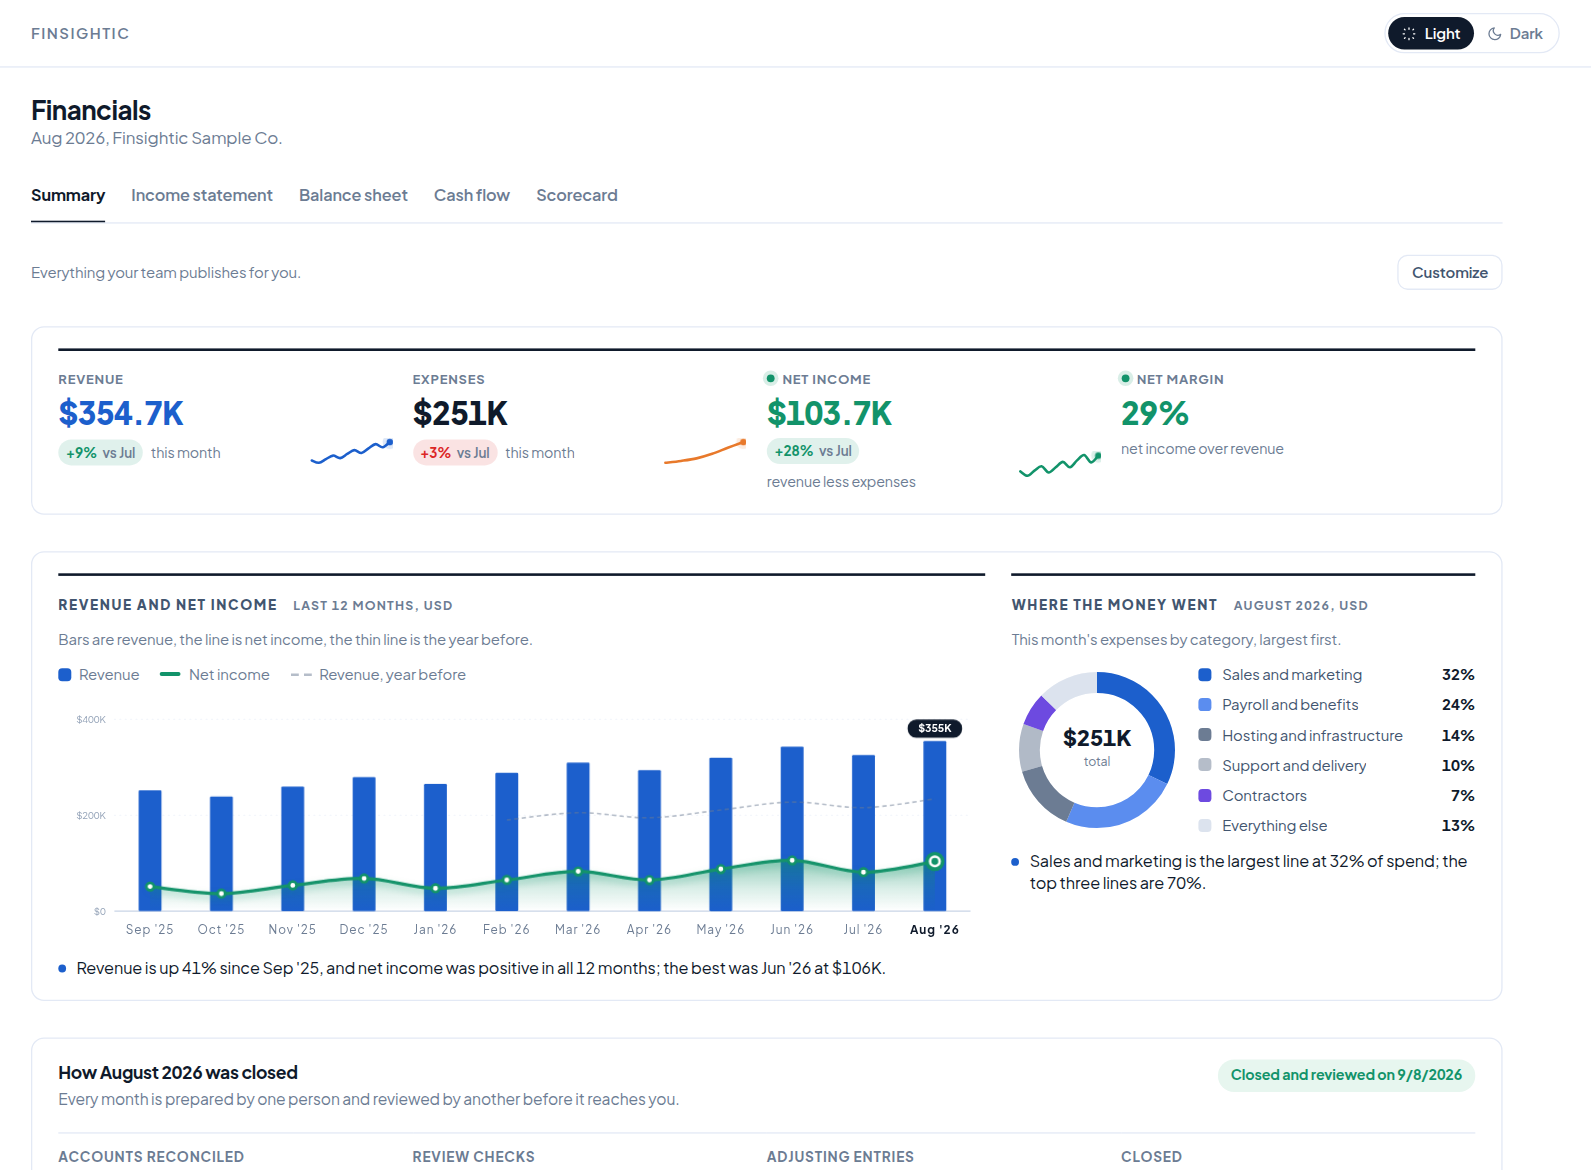The height and width of the screenshot is (1170, 1591).
Task: Click the +3% vs Jul expenses badge
Action: 455,453
